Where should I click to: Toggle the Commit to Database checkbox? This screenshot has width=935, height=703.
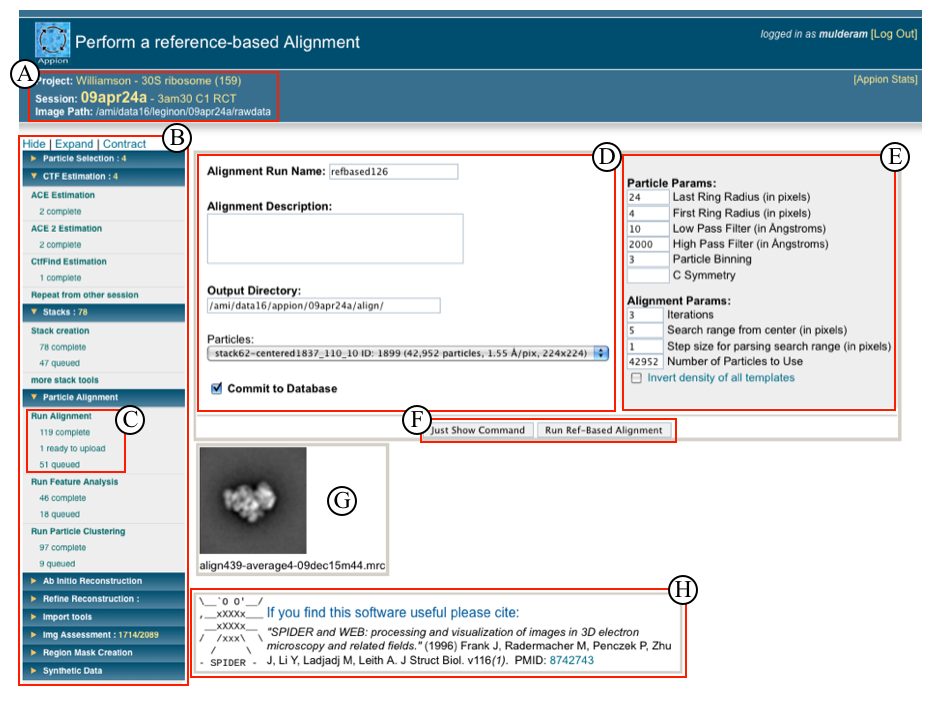[x=217, y=388]
